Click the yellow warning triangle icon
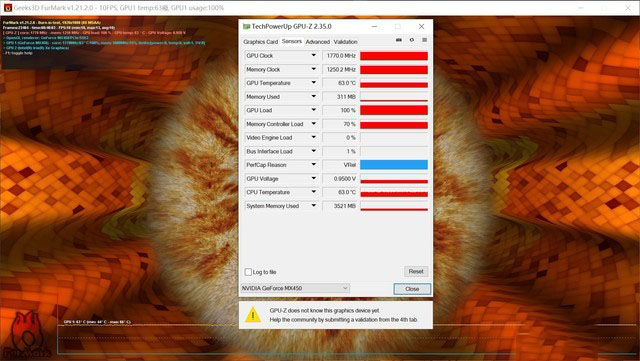The image size is (640, 361). 253,315
